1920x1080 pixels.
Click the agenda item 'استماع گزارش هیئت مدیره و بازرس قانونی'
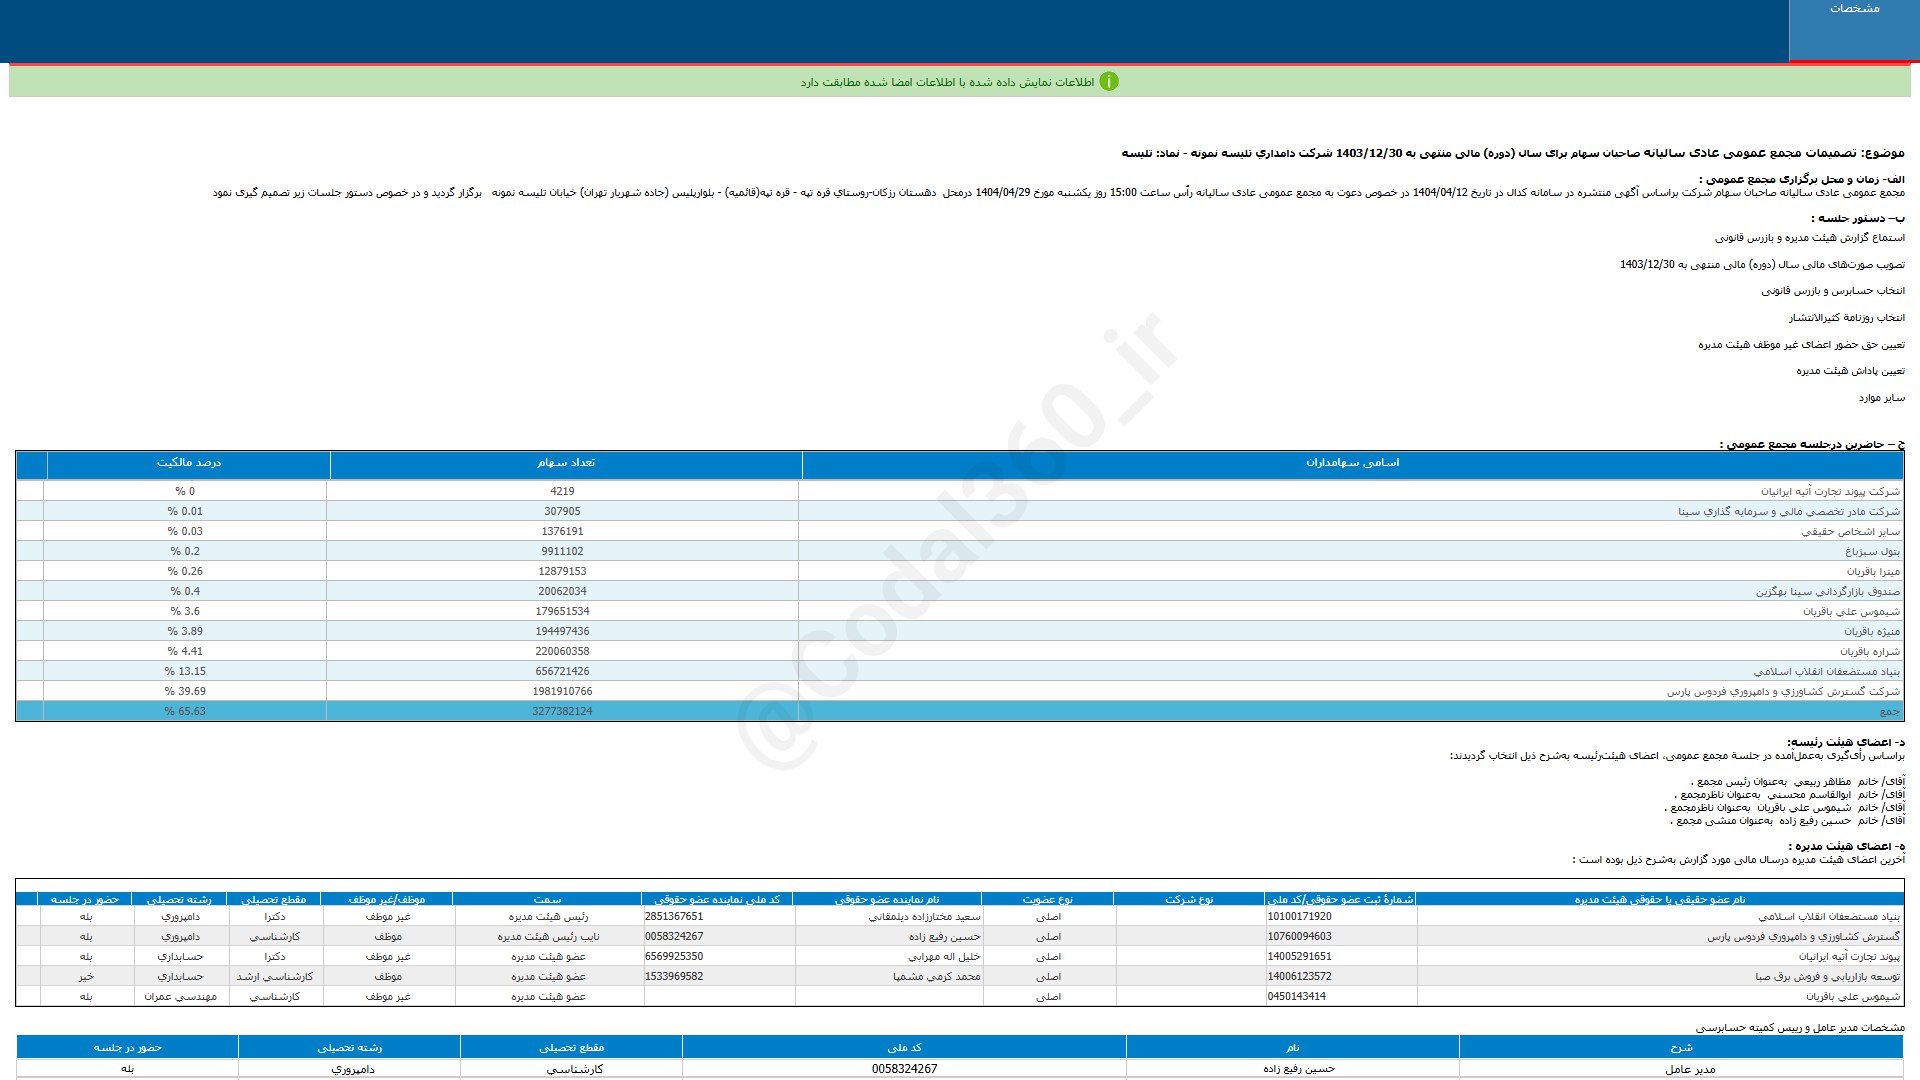pos(1810,238)
